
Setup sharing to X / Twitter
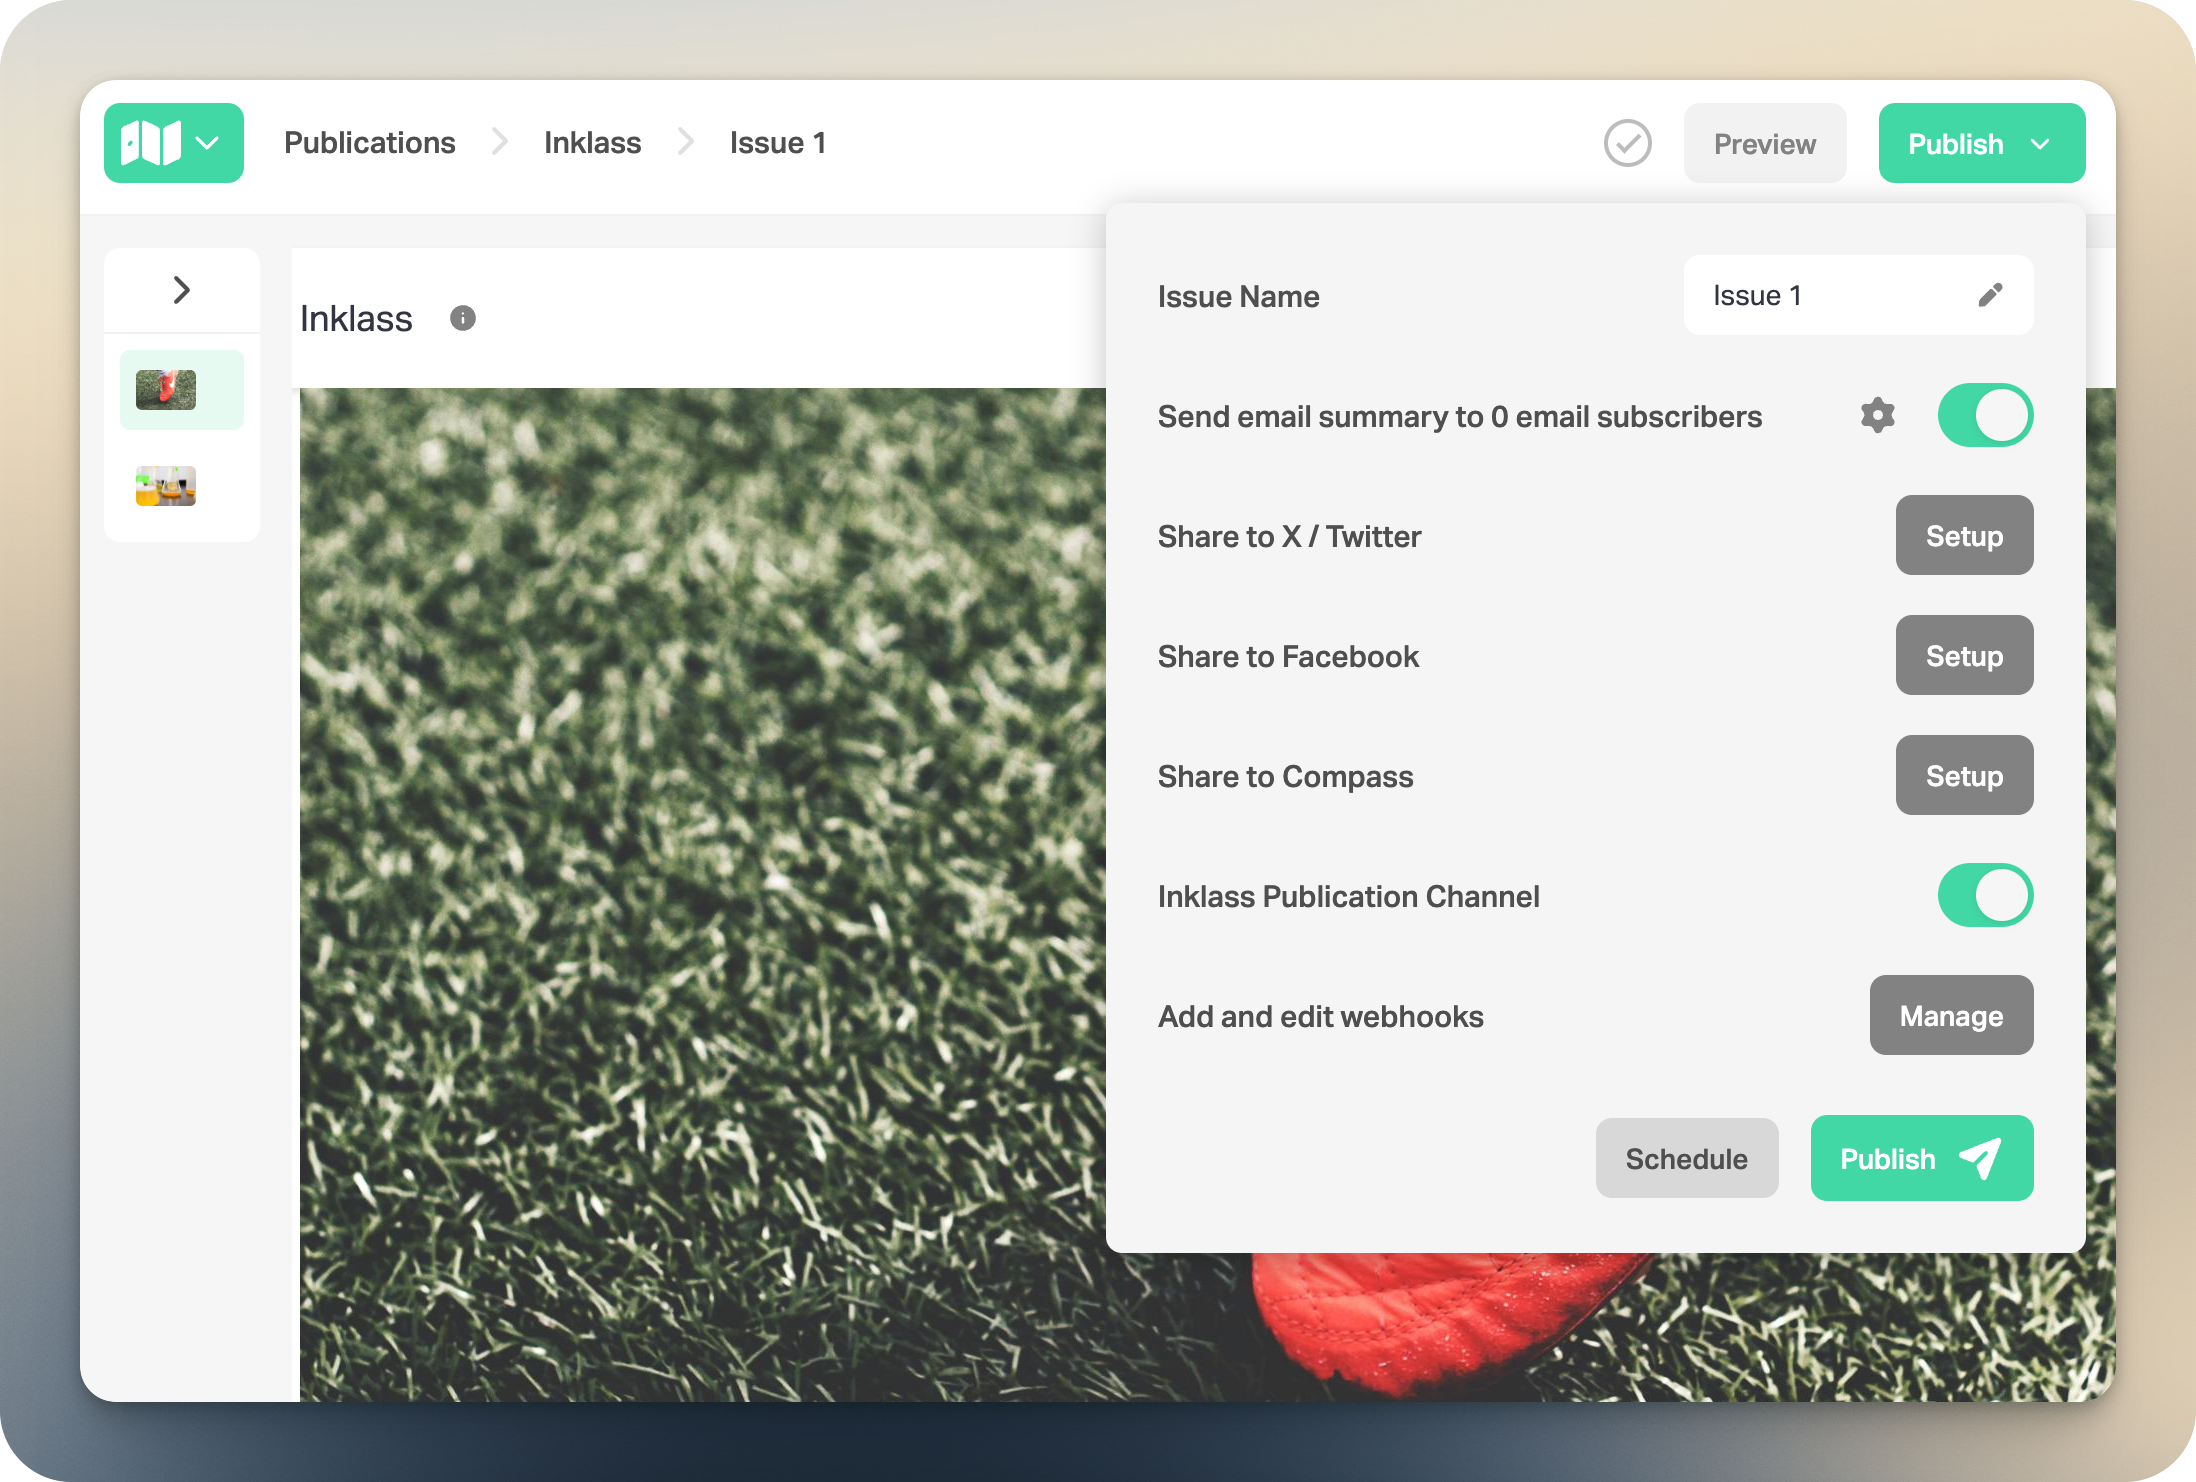[x=1964, y=535]
